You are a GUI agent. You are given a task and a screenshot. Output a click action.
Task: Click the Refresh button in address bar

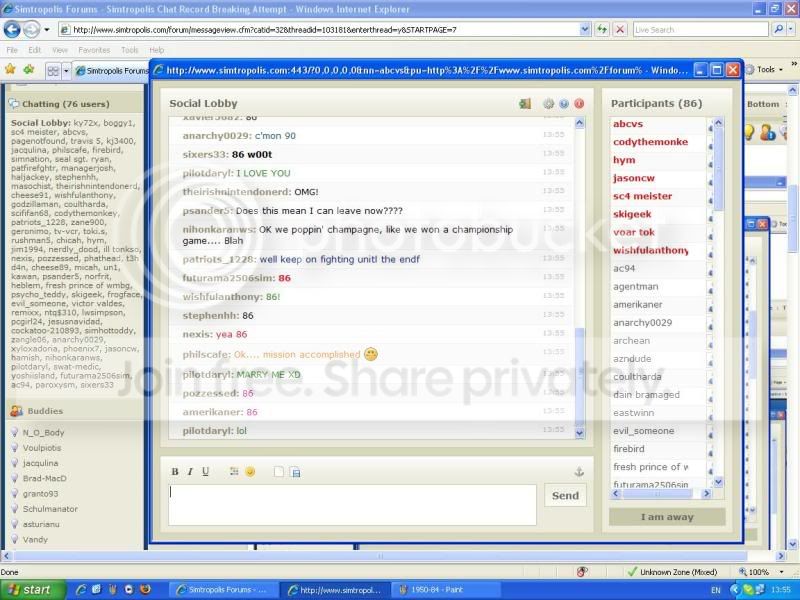click(603, 30)
